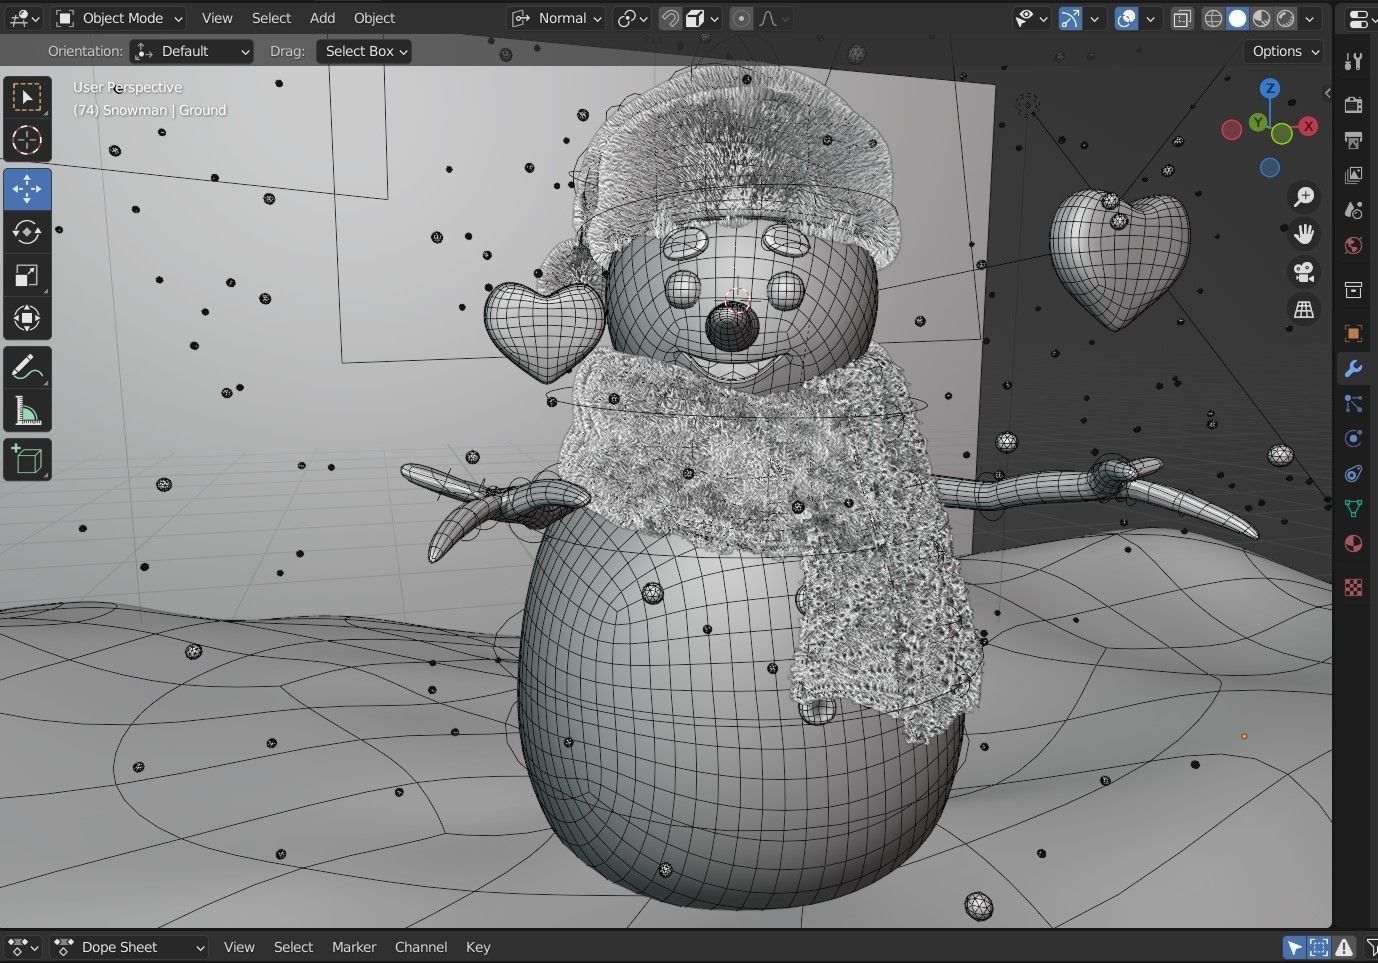Open the Tool properties tab
This screenshot has width=1378, height=963.
[x=1353, y=61]
